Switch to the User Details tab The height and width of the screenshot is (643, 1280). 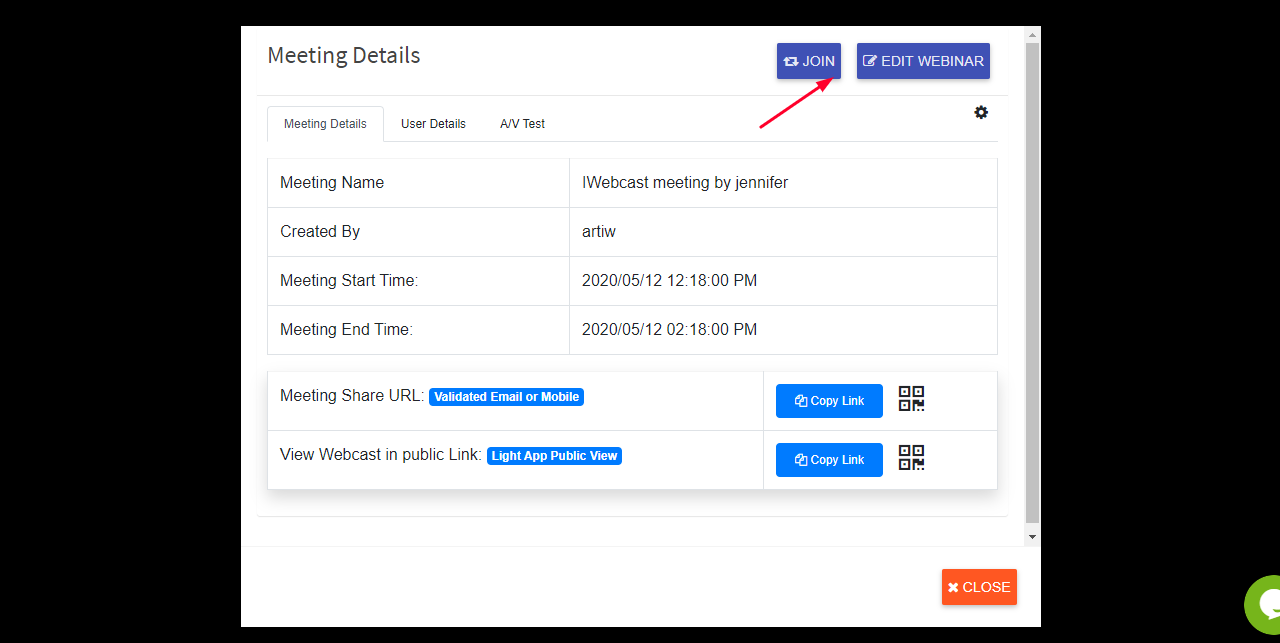tap(433, 124)
